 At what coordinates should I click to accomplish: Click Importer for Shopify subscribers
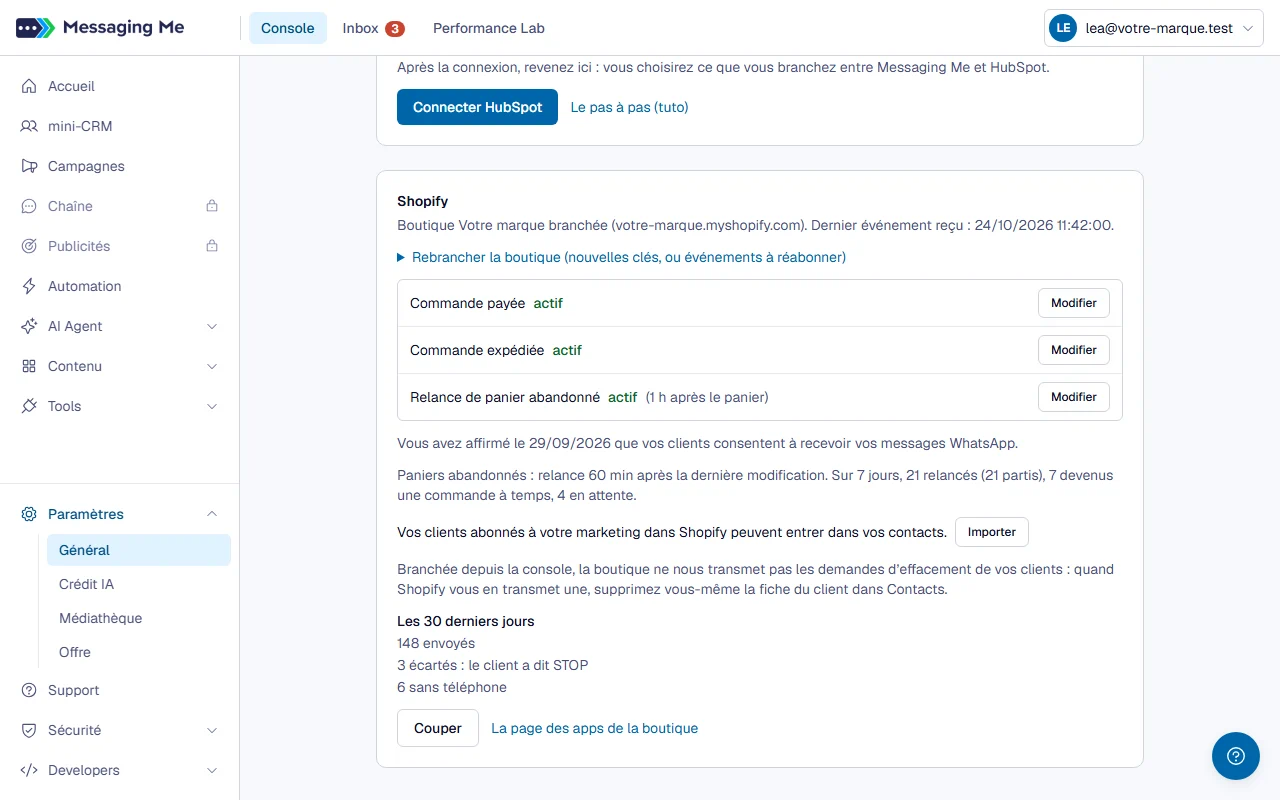pos(992,532)
